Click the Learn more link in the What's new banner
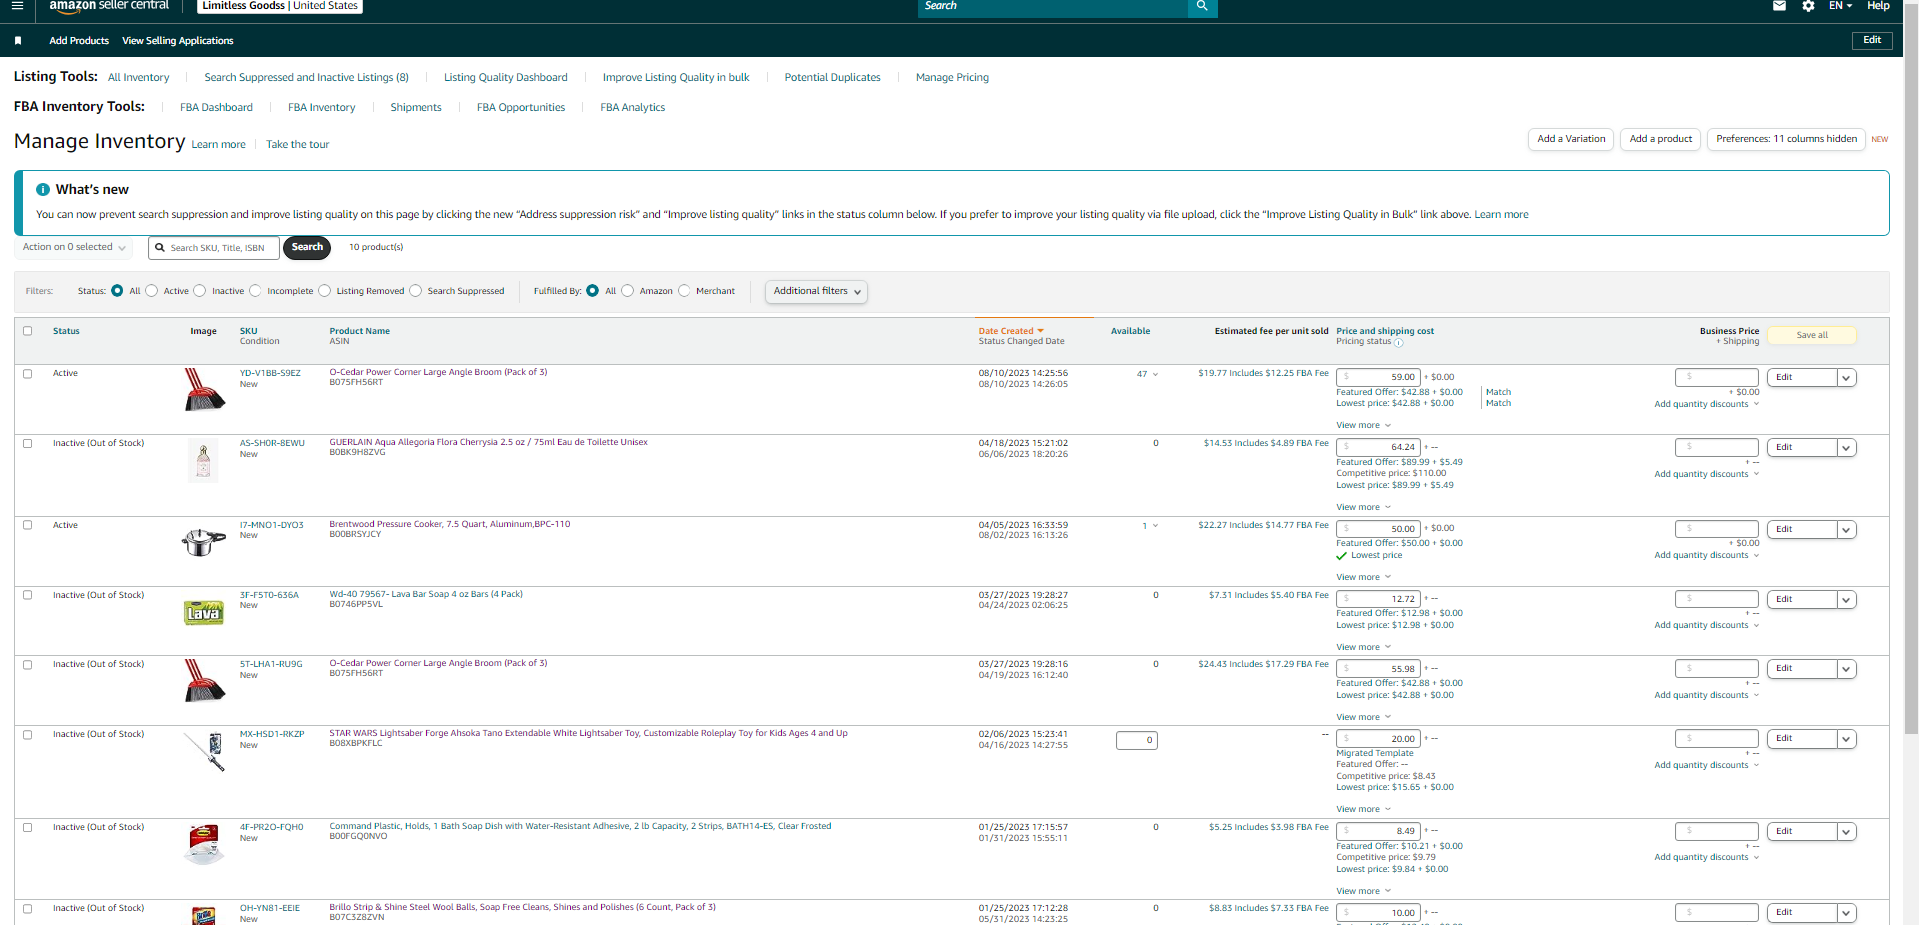This screenshot has height=925, width=1919. 1501,215
